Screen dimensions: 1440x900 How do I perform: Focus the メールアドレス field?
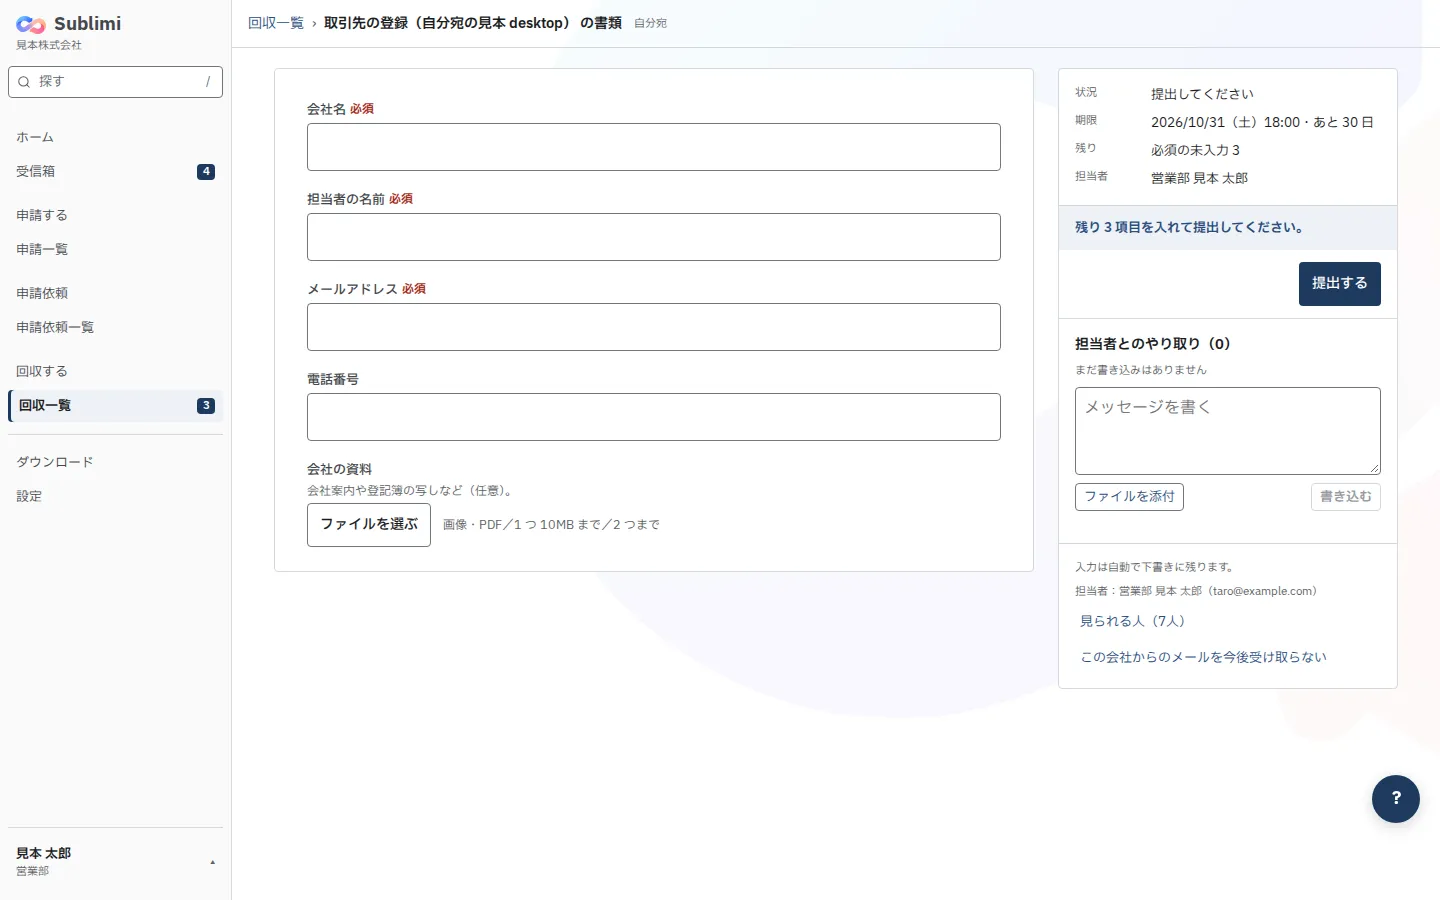pyautogui.click(x=654, y=327)
